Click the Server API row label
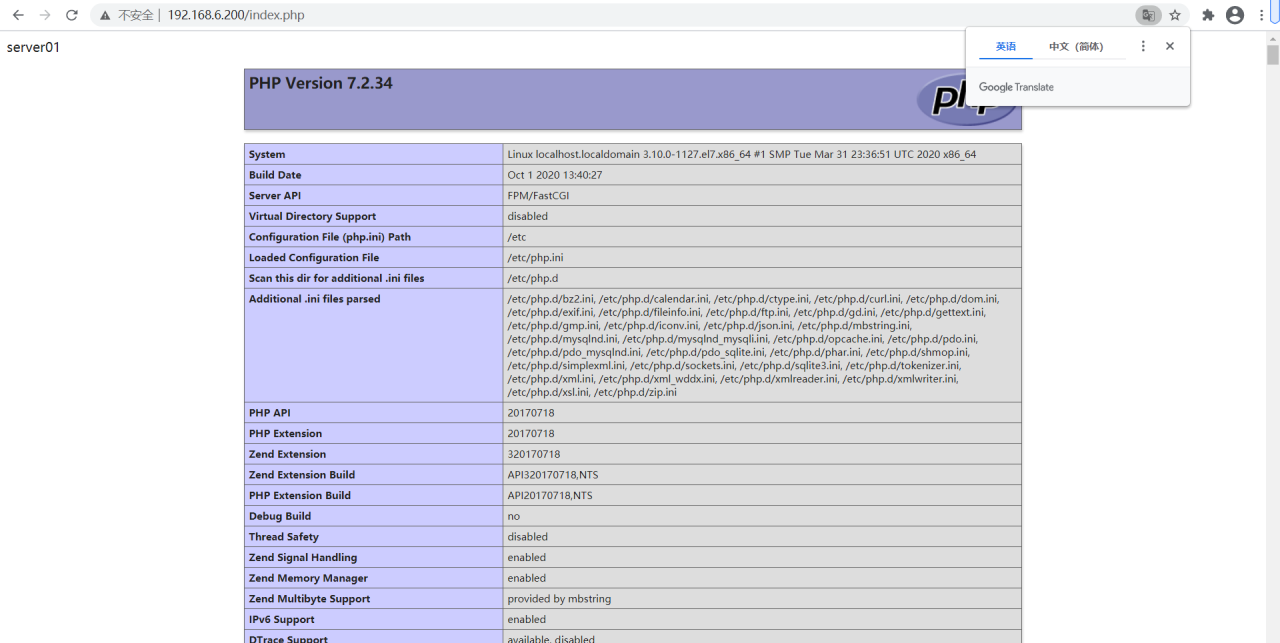Viewport: 1280px width, 643px height. (x=275, y=196)
